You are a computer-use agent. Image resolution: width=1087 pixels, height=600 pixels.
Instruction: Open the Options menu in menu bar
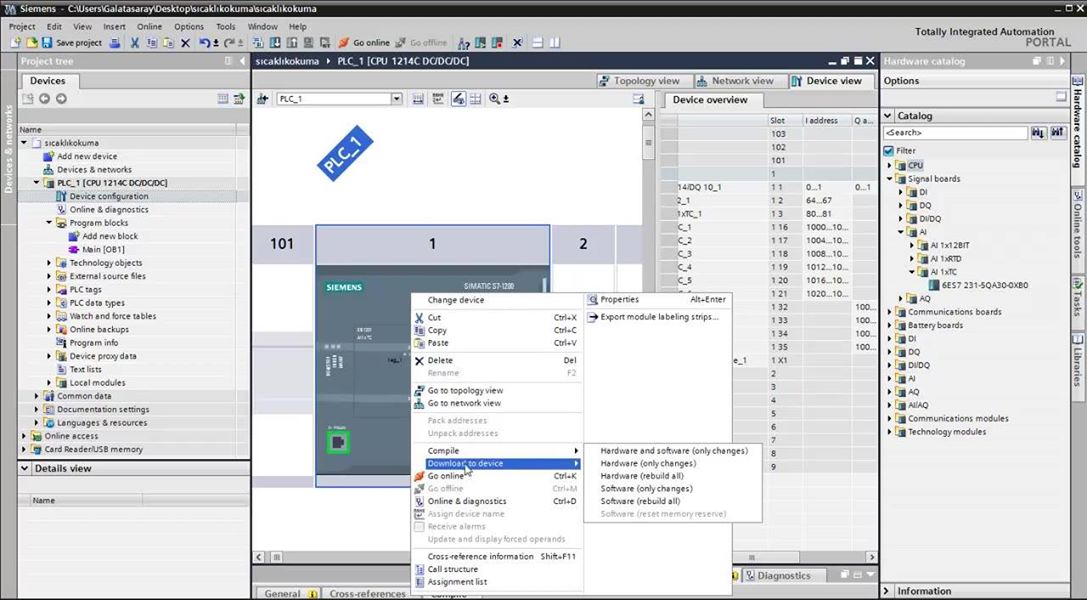189,26
